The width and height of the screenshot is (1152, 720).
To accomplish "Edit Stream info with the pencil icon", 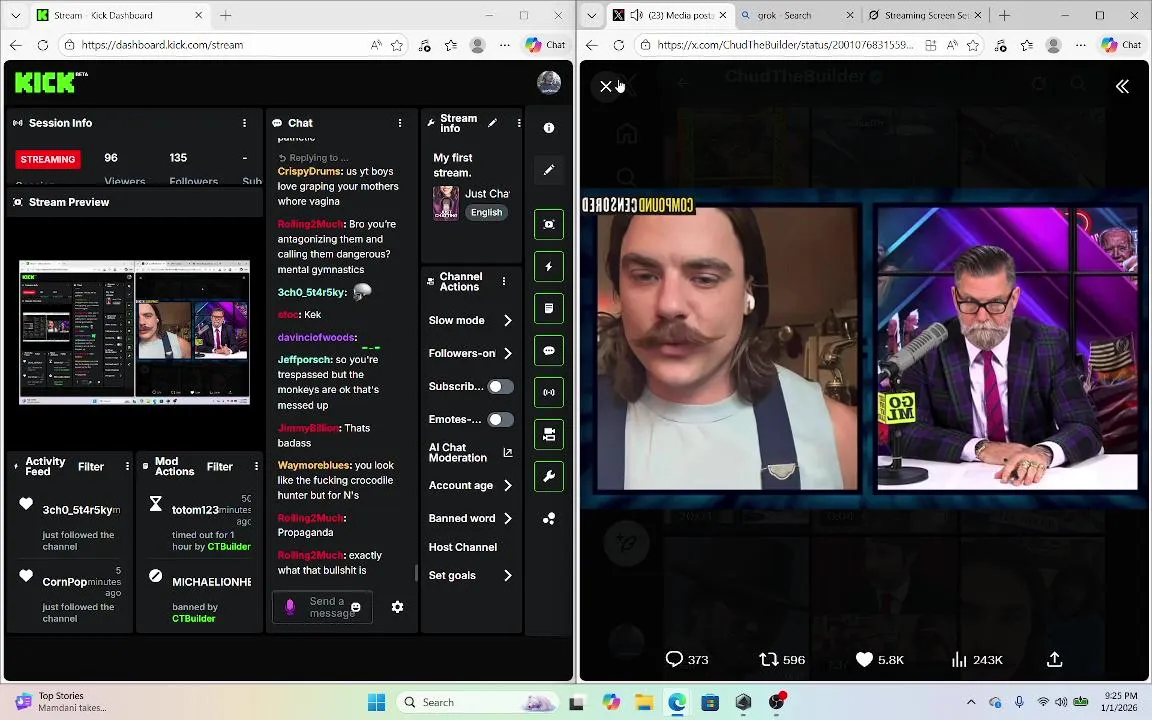I will 492,123.
